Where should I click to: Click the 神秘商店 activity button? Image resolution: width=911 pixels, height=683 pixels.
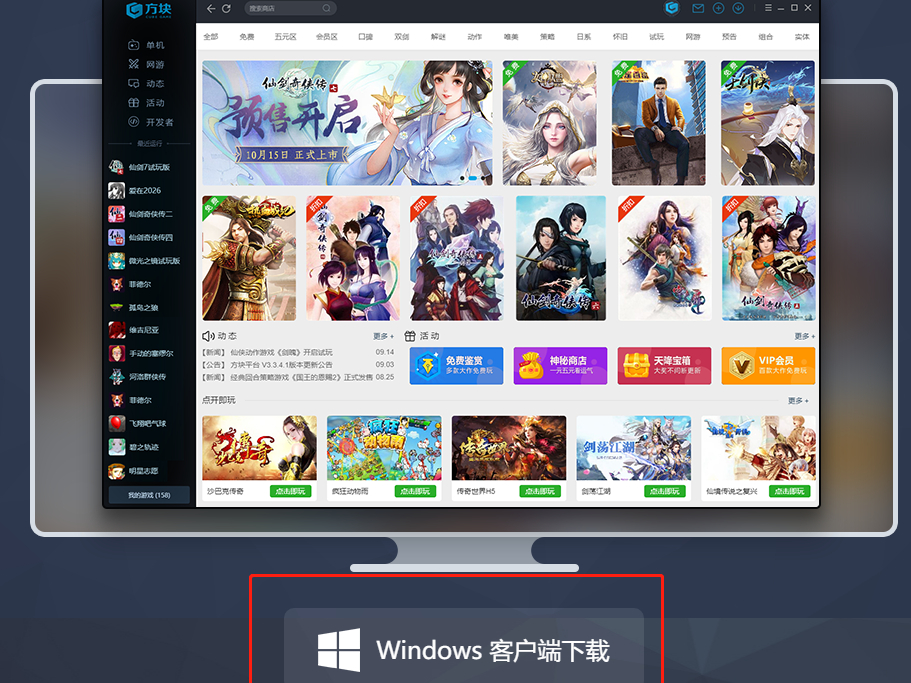[560, 365]
